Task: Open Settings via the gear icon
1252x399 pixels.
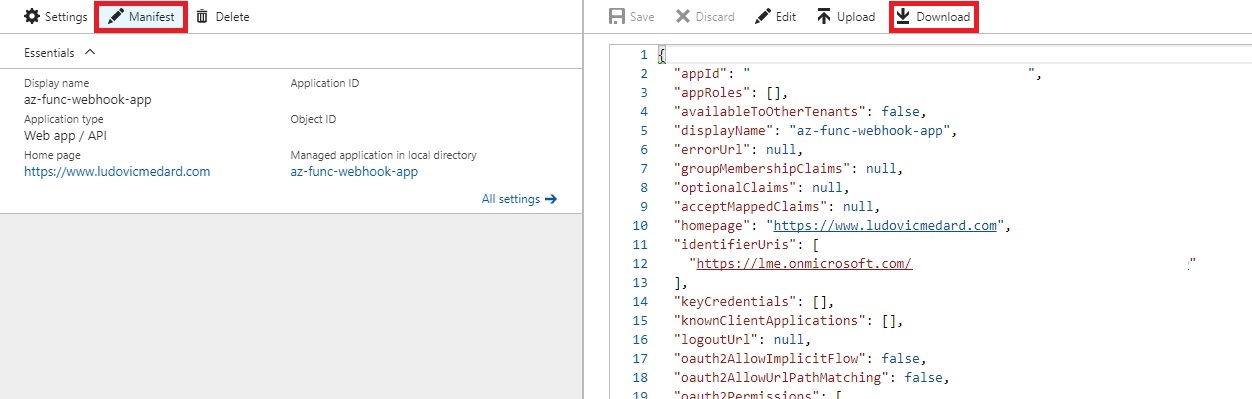Action: (32, 17)
